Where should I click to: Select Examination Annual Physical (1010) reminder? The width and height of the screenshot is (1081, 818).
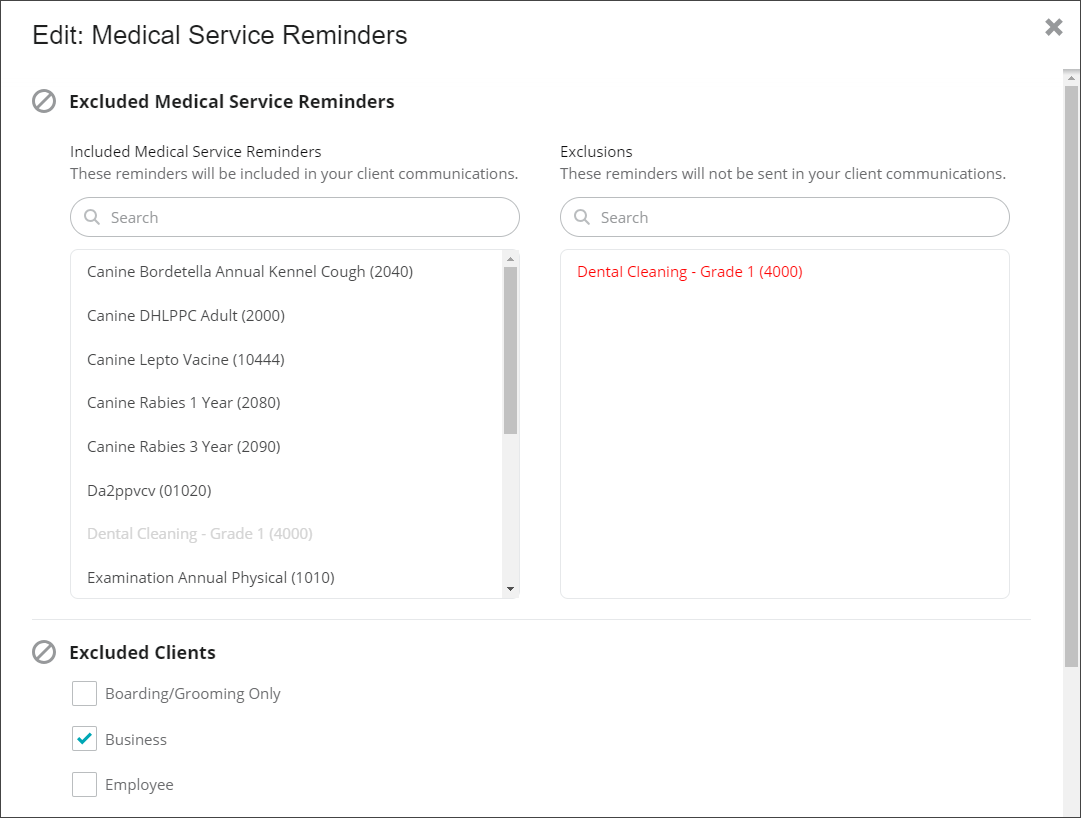(x=211, y=577)
